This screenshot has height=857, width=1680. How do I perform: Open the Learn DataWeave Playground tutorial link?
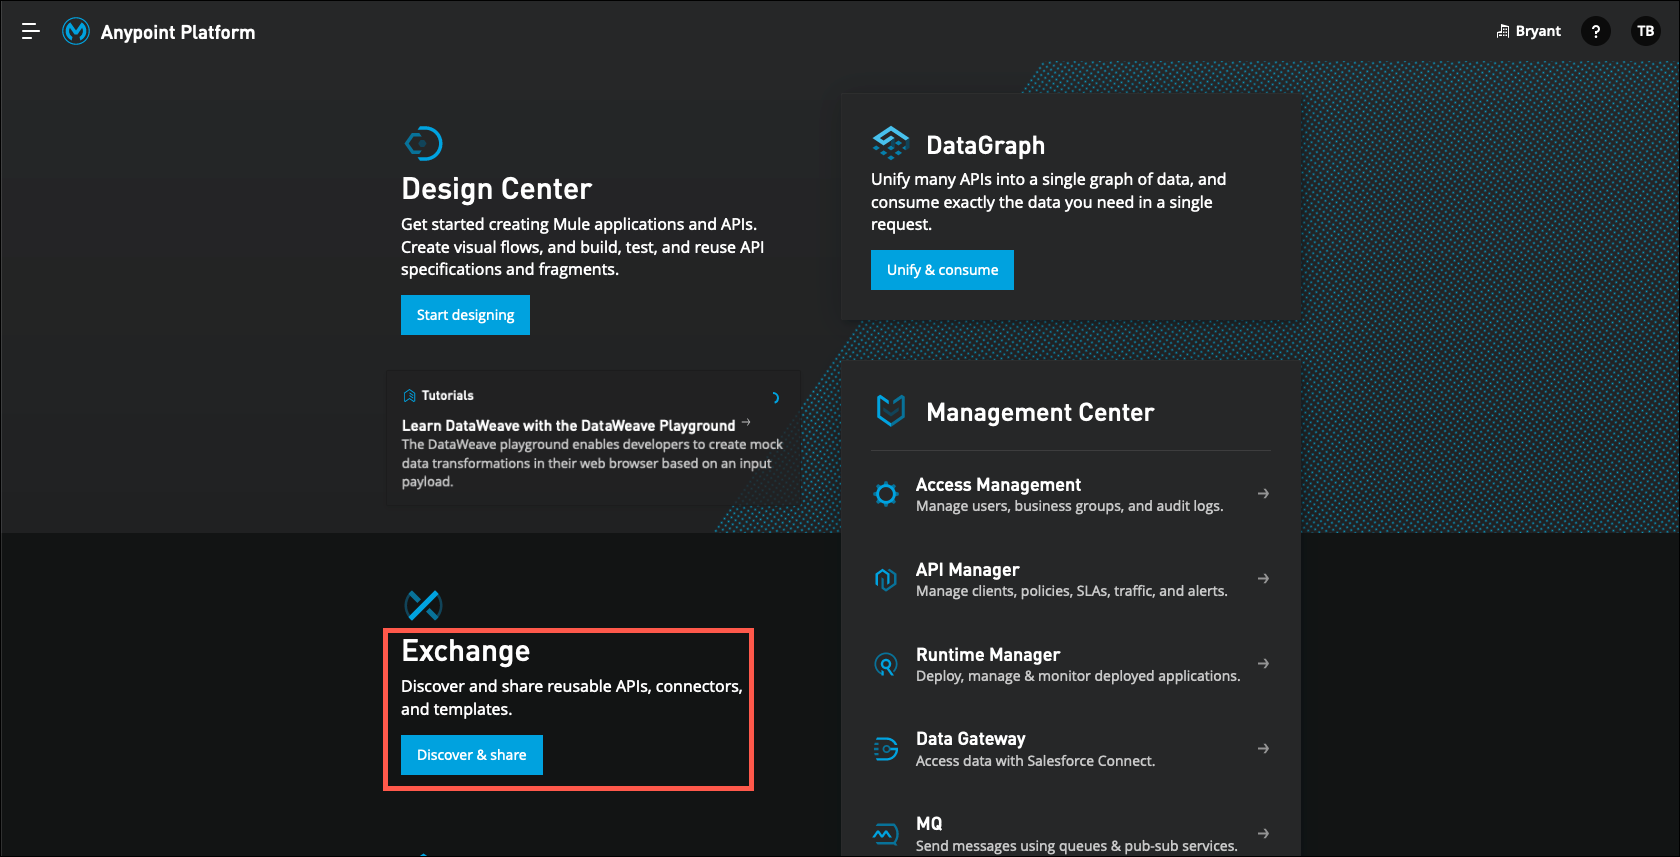pos(568,426)
